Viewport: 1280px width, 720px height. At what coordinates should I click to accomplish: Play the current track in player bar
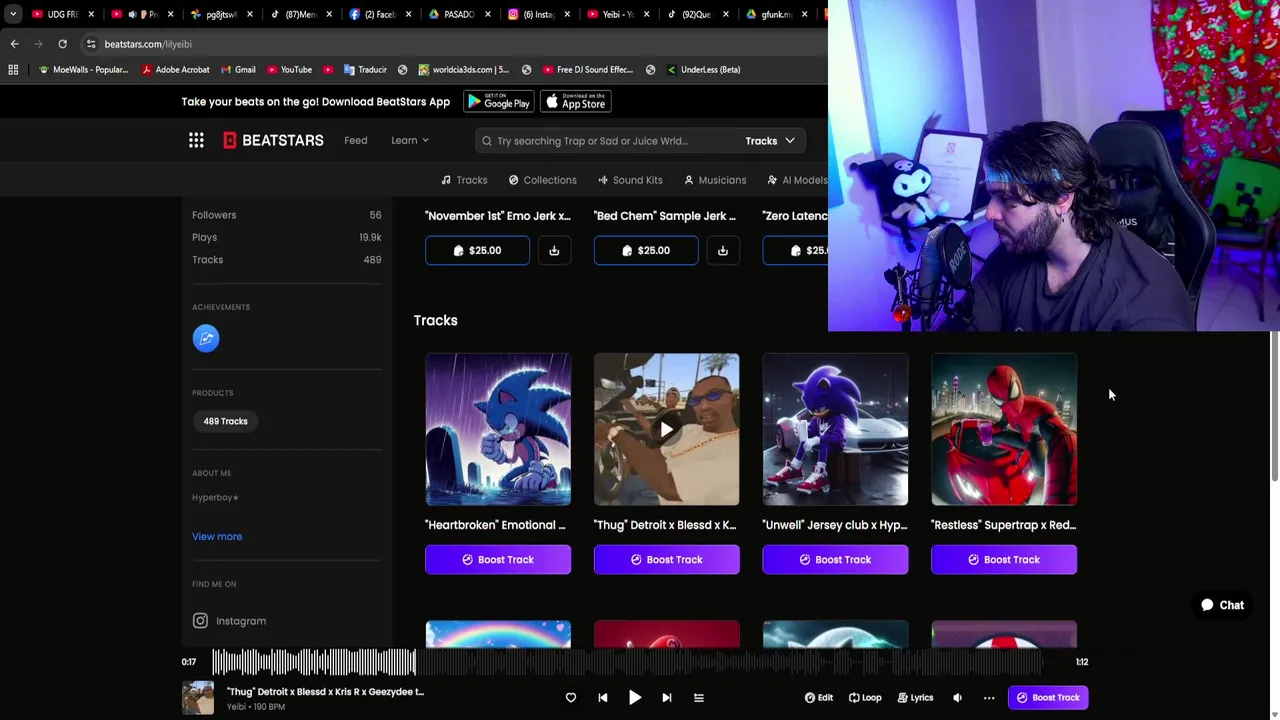635,698
